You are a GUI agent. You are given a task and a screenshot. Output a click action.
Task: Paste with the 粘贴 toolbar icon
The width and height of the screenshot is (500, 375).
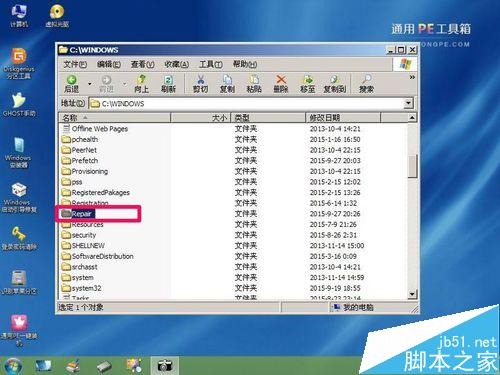click(254, 83)
